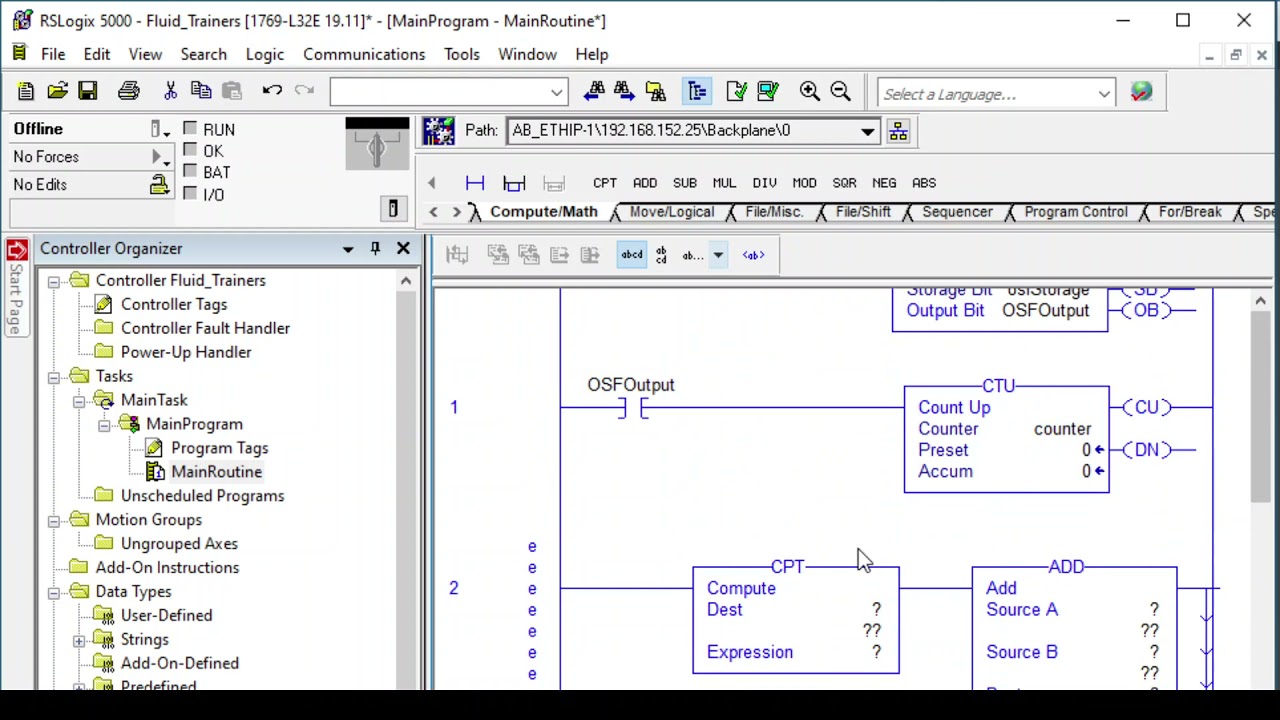Viewport: 1280px width, 720px height.
Task: Toggle the controller organizer toolbar button
Action: tap(697, 92)
